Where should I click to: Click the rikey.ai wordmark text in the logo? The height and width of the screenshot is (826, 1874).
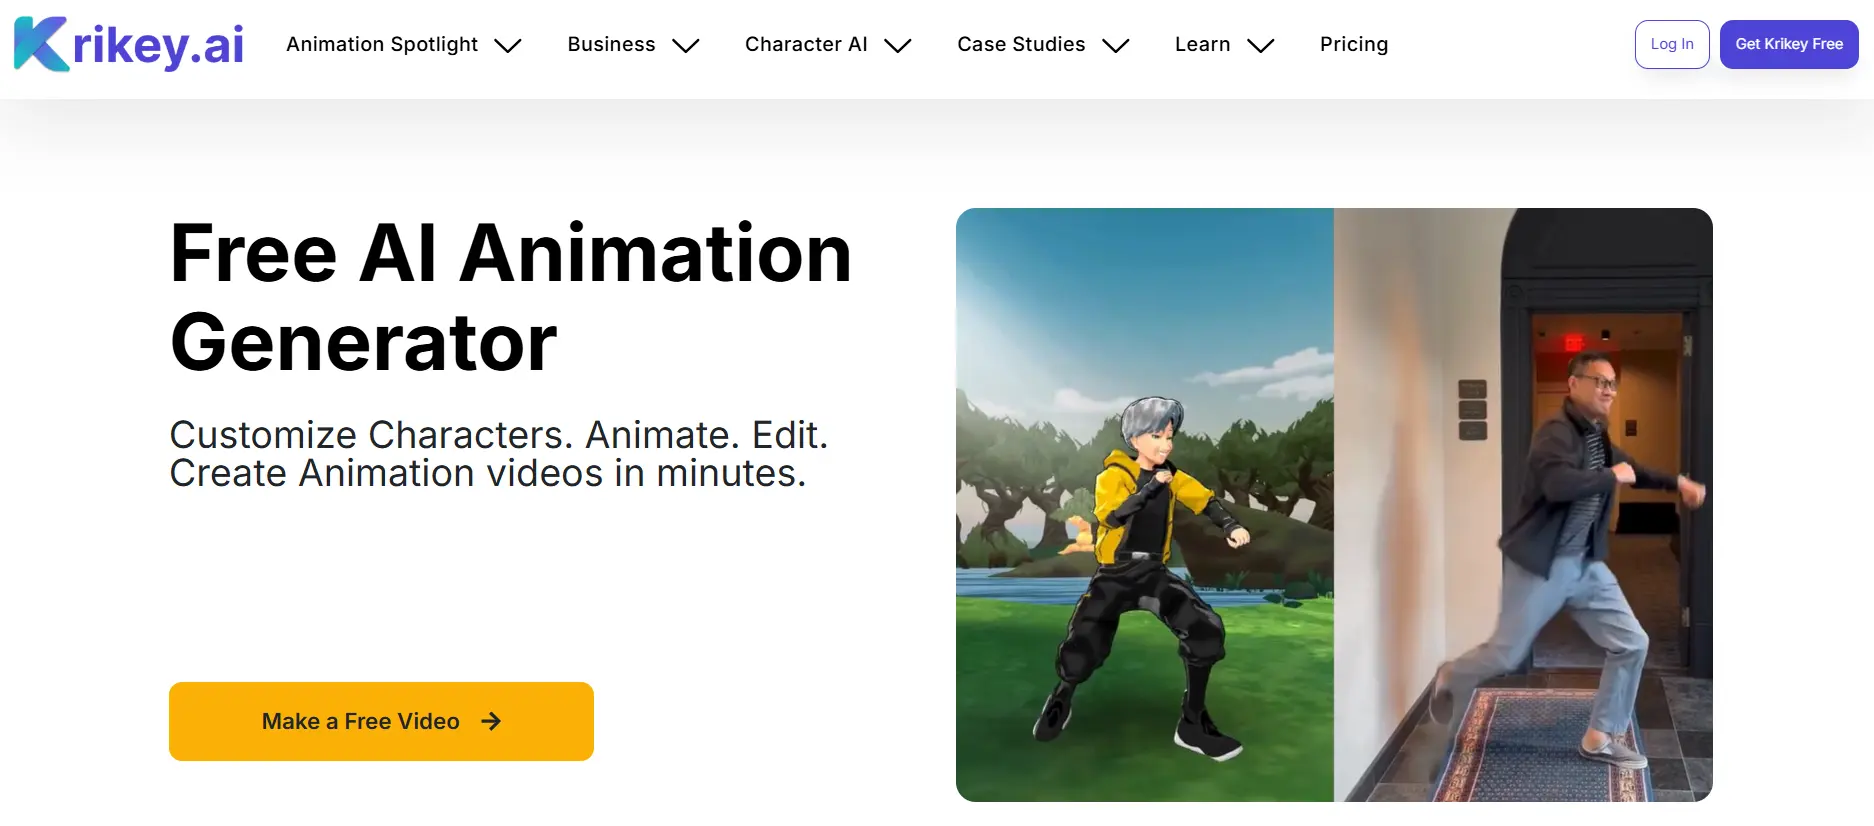pyautogui.click(x=158, y=45)
